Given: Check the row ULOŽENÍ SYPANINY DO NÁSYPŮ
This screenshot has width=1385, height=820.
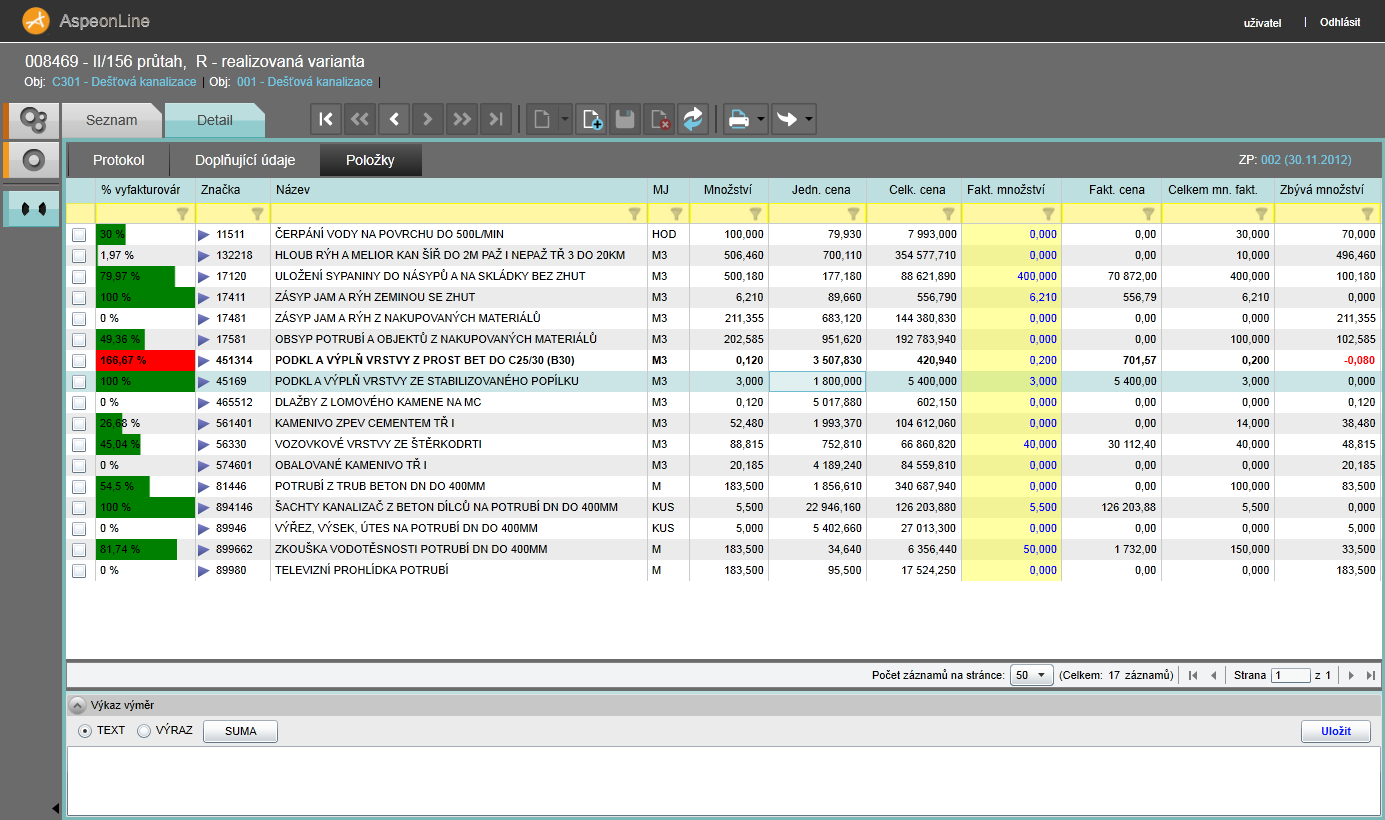Looking at the screenshot, I should (x=80, y=276).
